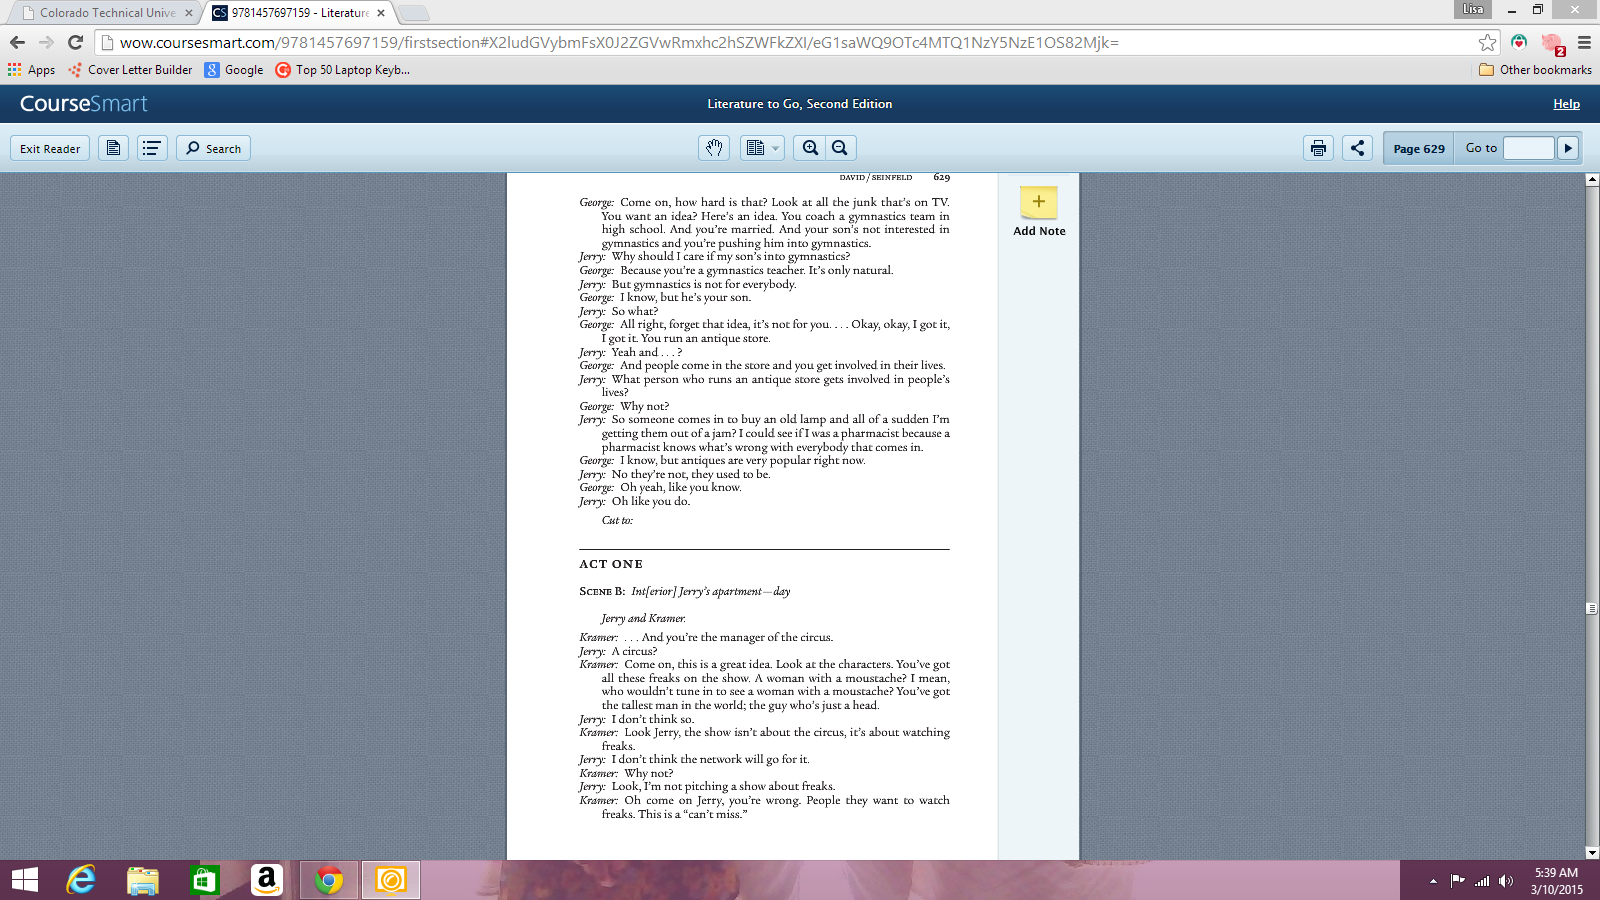Open the Search tool in the reader
Viewport: 1600px width, 900px height.
coord(213,148)
